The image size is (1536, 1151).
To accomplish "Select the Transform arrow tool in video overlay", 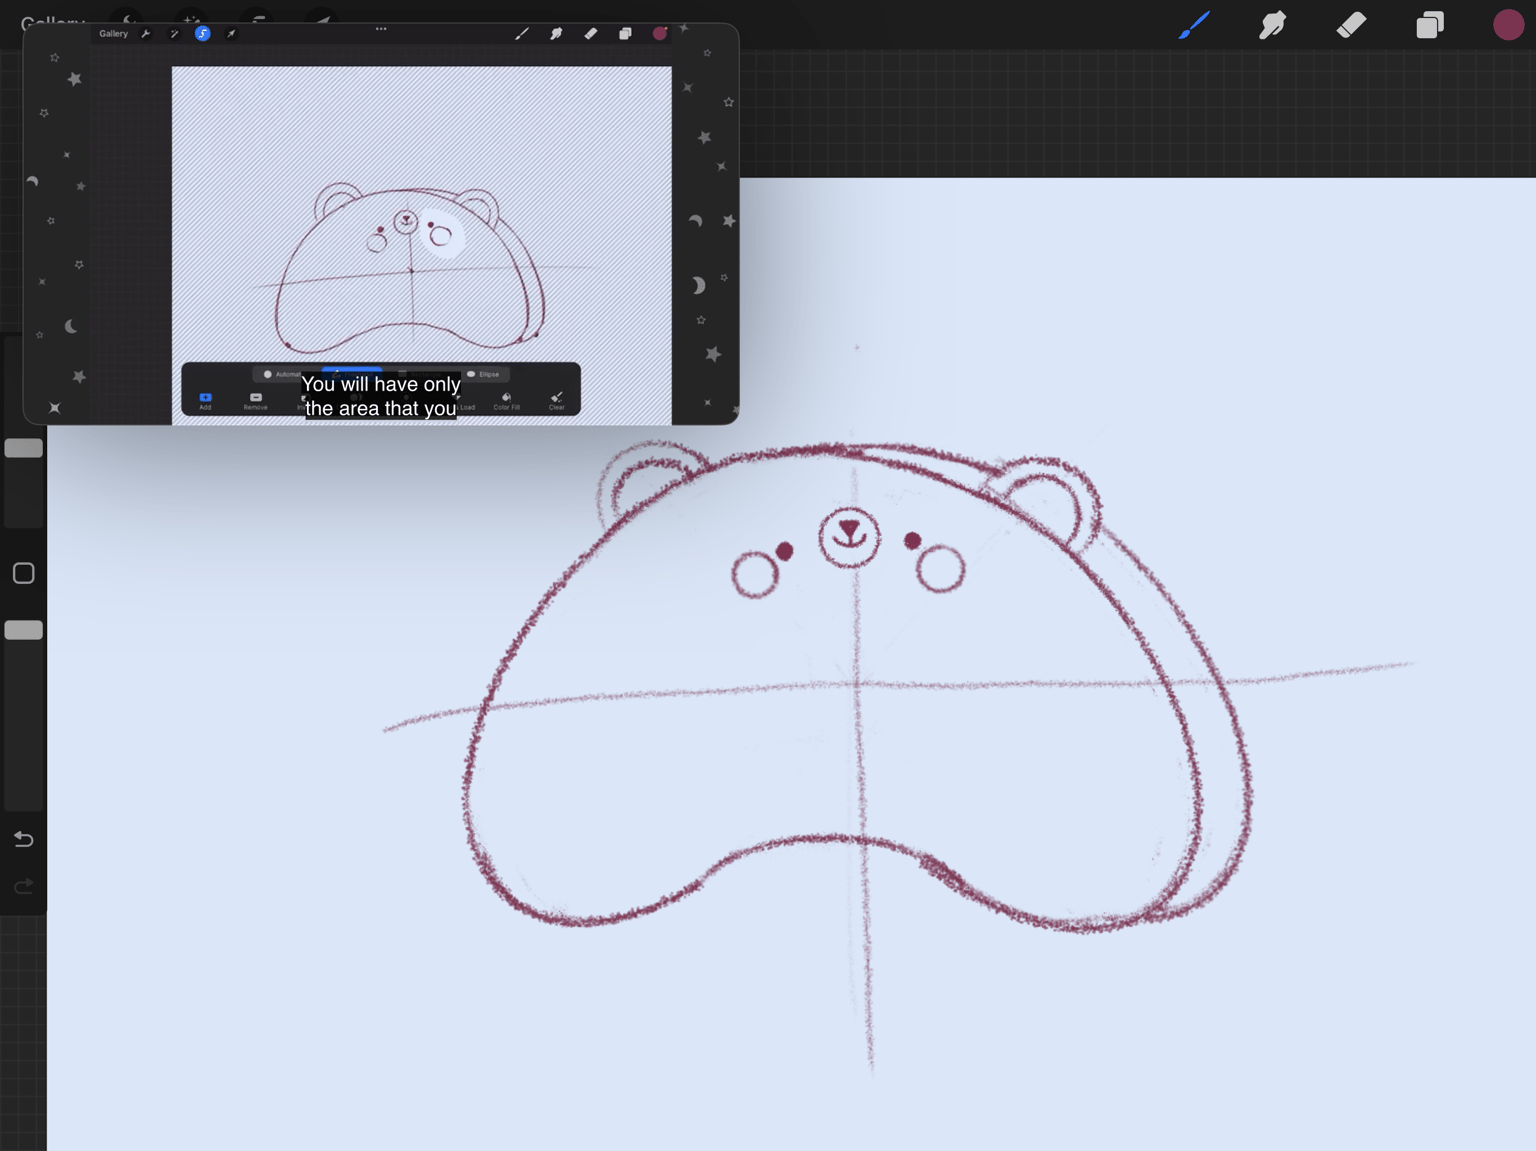I will (x=231, y=34).
